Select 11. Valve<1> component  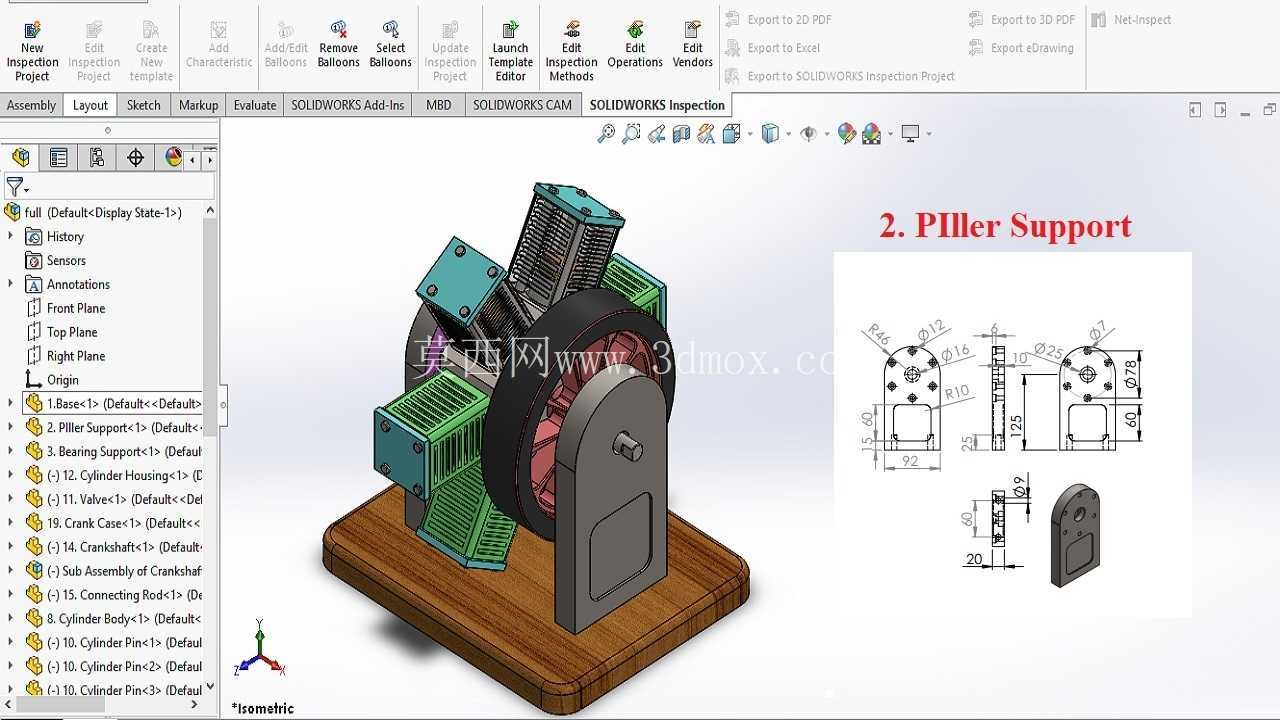pos(114,499)
